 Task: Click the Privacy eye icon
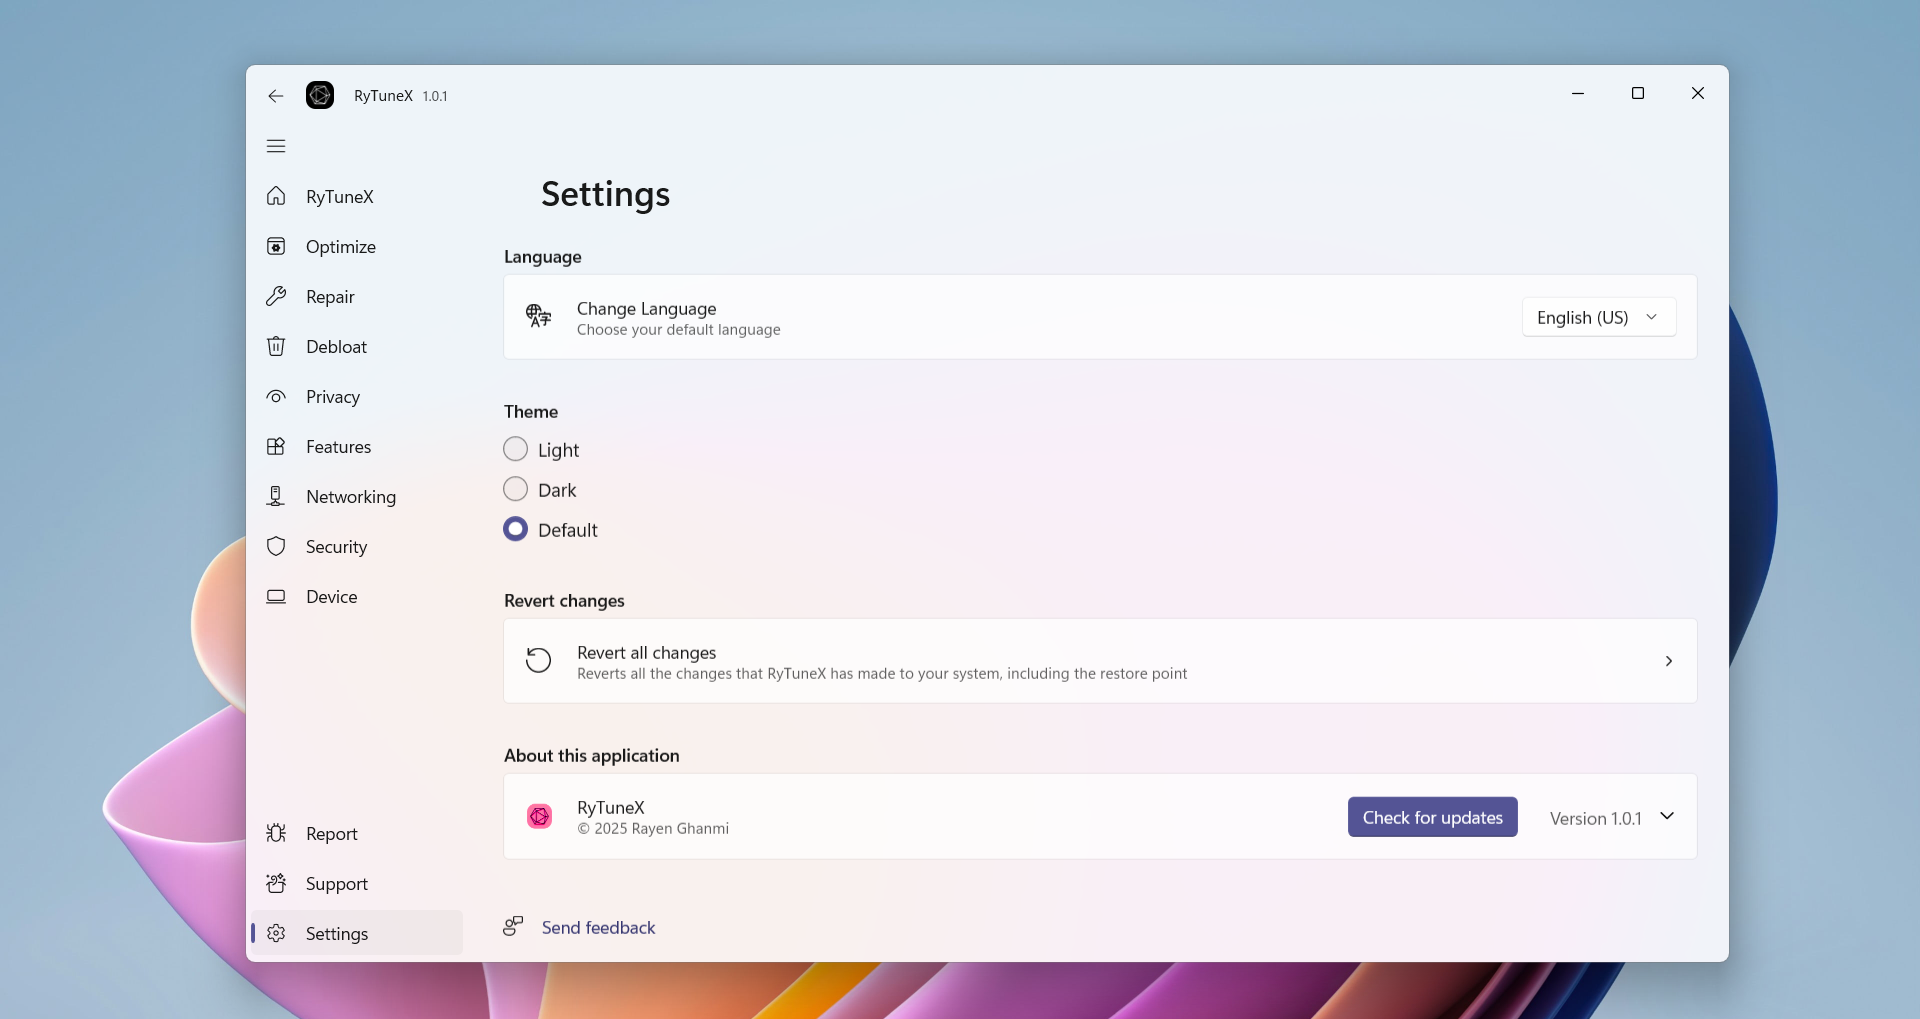[276, 396]
